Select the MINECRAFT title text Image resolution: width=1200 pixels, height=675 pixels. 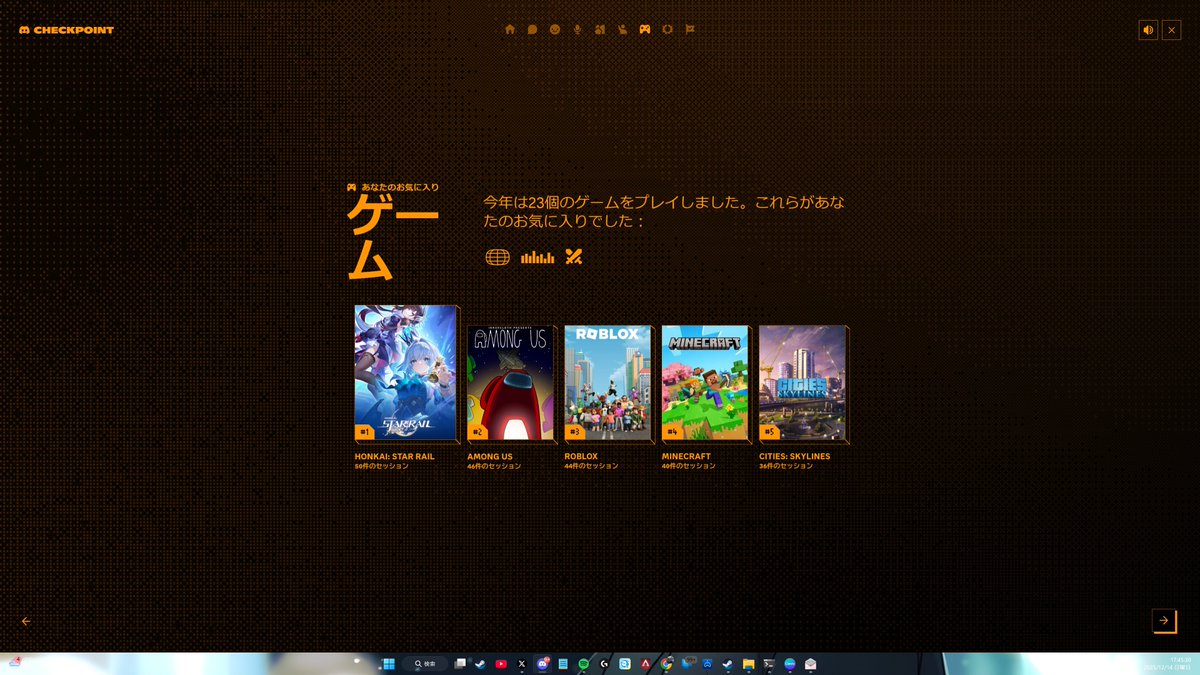pyautogui.click(x=687, y=457)
